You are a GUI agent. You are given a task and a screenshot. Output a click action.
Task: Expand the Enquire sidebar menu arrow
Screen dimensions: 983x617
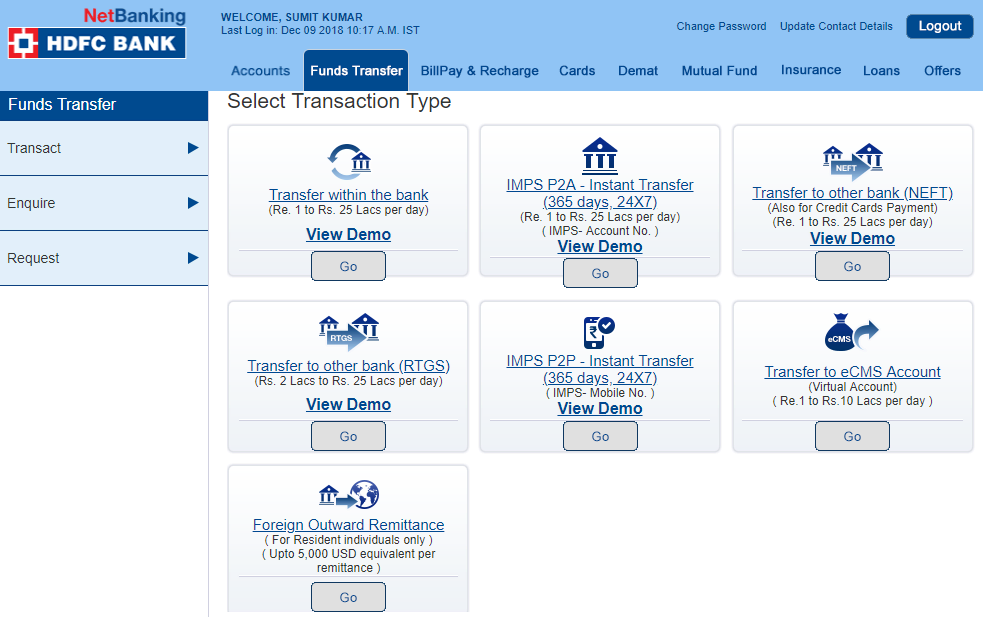point(193,203)
